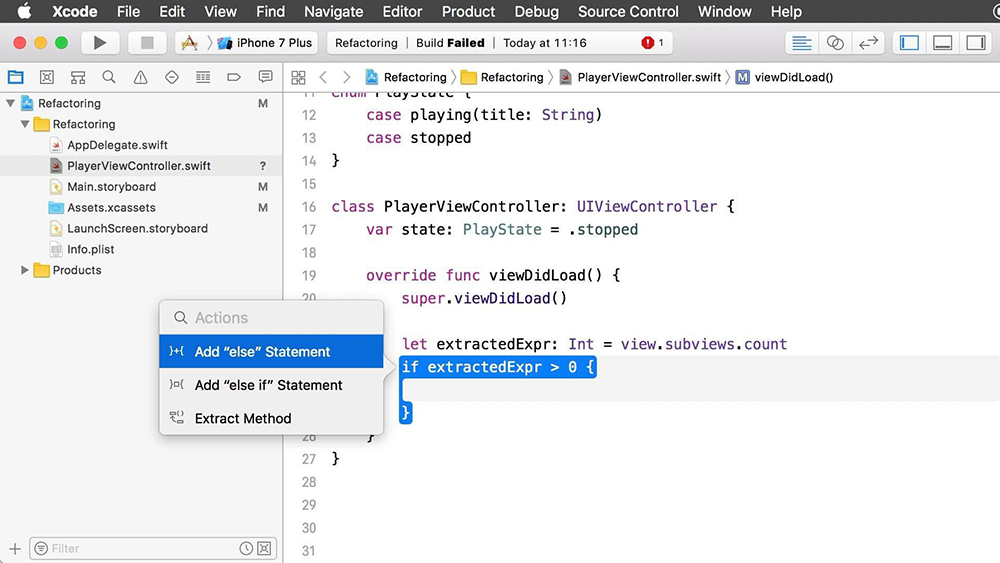Collapse the Refactoring folder group
Image resolution: width=1000 pixels, height=563 pixels.
point(25,124)
